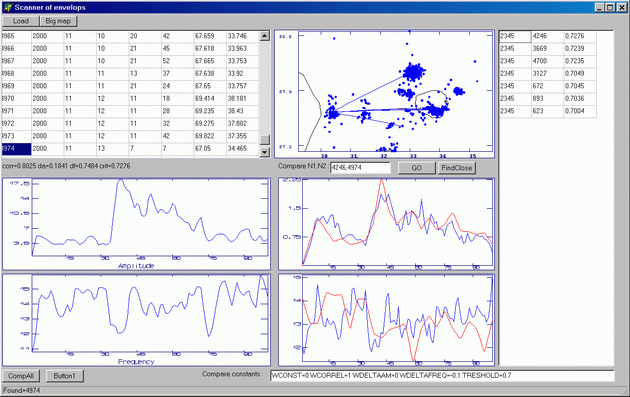Viewport: 630px width, 397px height.
Task: Click the table scrollbar thumb
Action: point(264,139)
